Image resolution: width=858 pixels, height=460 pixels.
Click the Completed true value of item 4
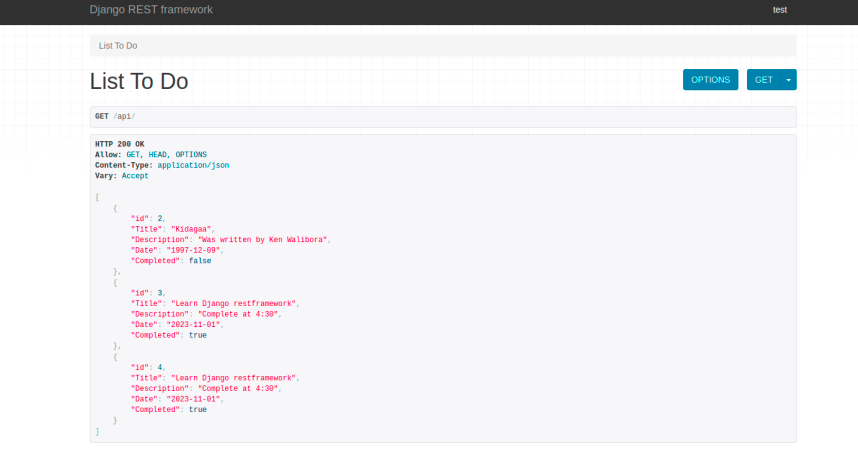(198, 409)
